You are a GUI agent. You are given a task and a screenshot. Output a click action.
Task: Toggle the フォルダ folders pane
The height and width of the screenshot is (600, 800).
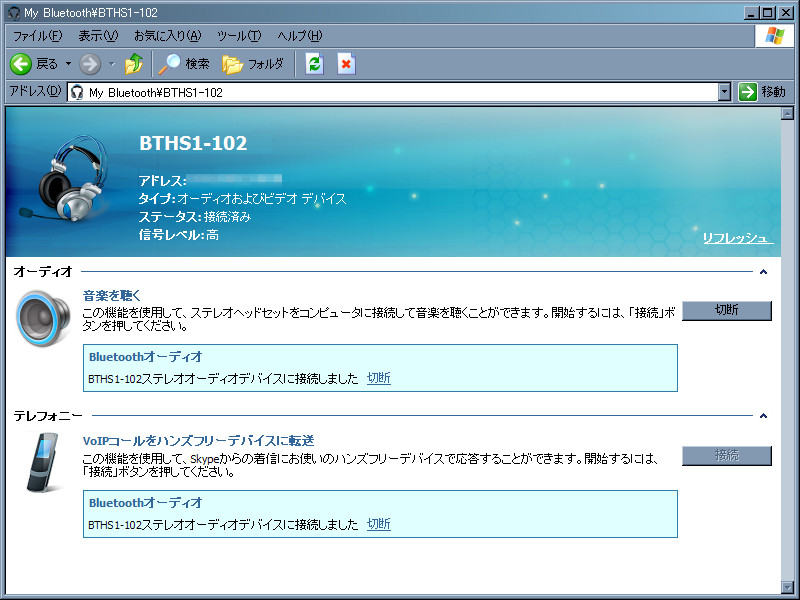(x=253, y=64)
